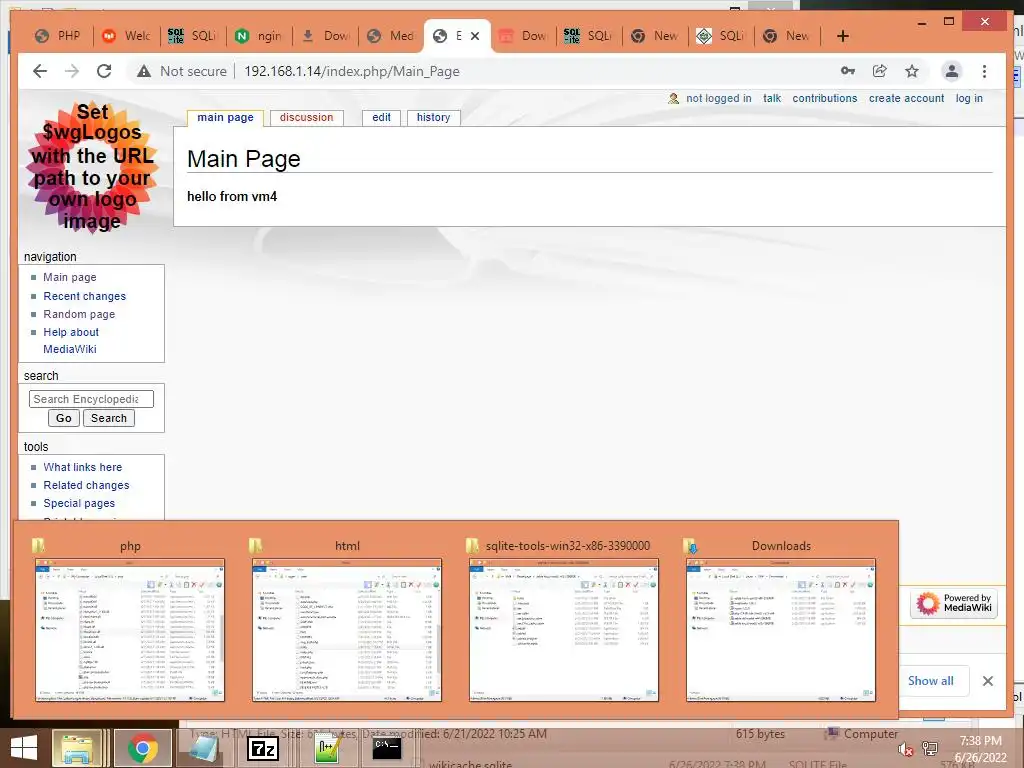1024x768 pixels.
Task: Open Notepad++ from the taskbar
Action: click(327, 748)
